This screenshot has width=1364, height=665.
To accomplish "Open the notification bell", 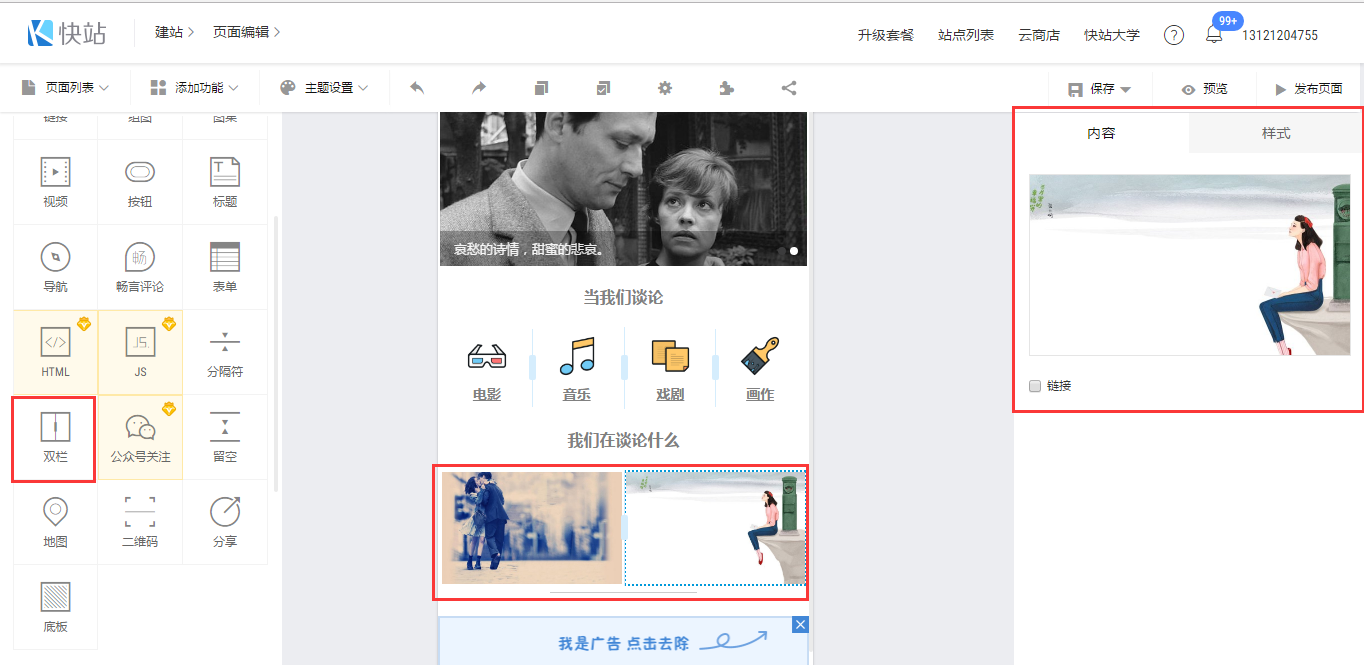I will pyautogui.click(x=1214, y=35).
